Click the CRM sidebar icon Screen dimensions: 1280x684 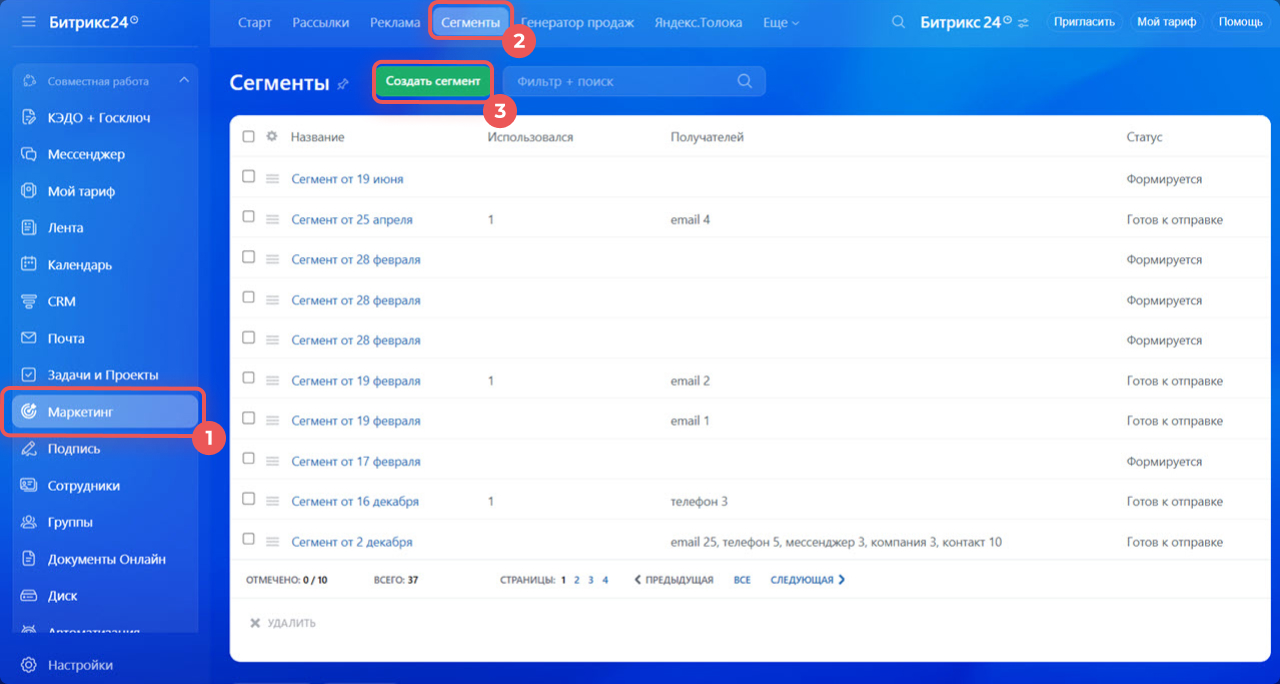point(29,301)
